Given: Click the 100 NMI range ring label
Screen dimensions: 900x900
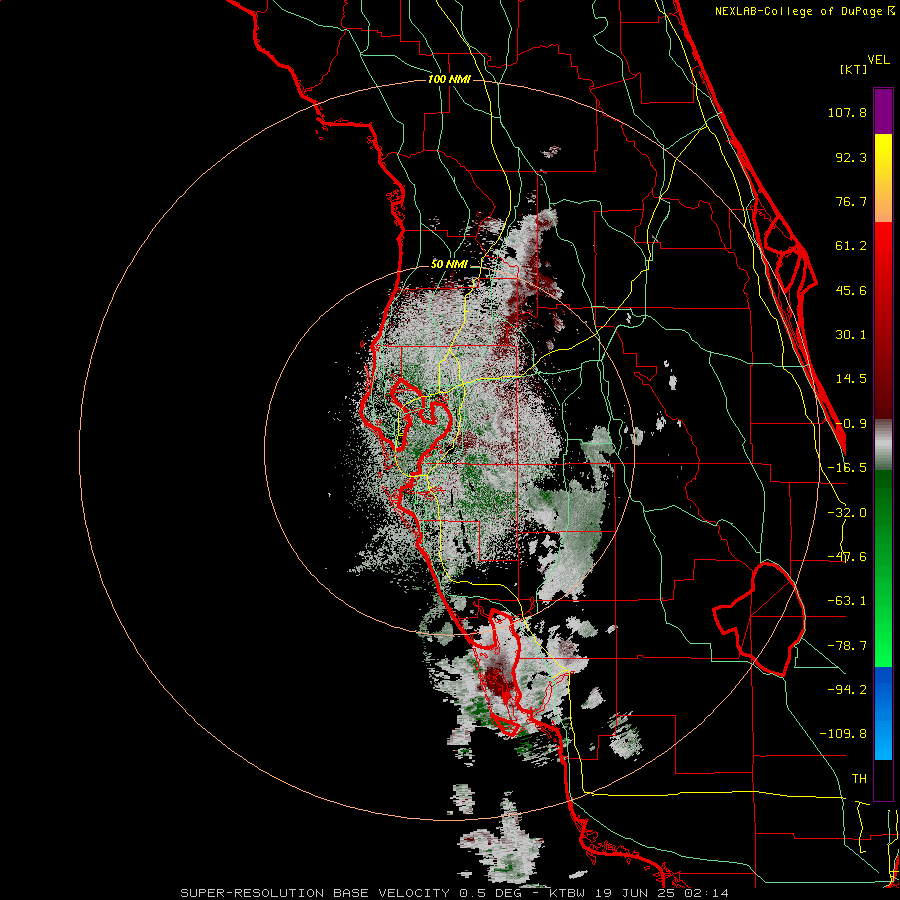Looking at the screenshot, I should pyautogui.click(x=449, y=79).
